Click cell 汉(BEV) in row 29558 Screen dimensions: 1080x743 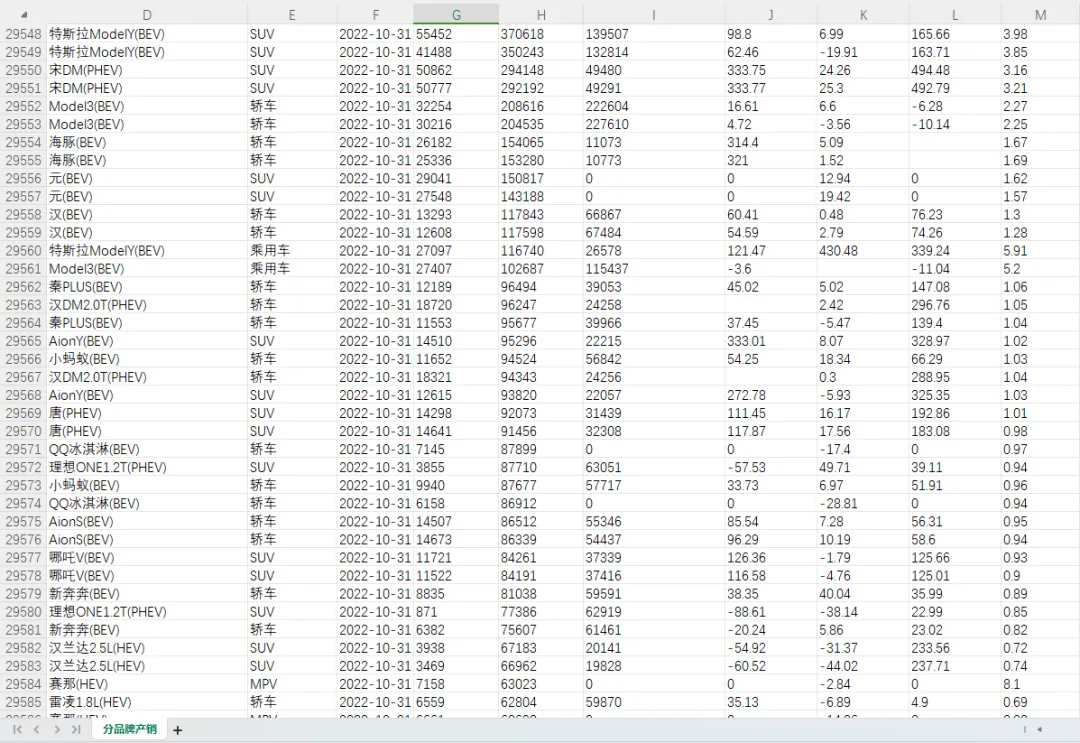[147, 214]
